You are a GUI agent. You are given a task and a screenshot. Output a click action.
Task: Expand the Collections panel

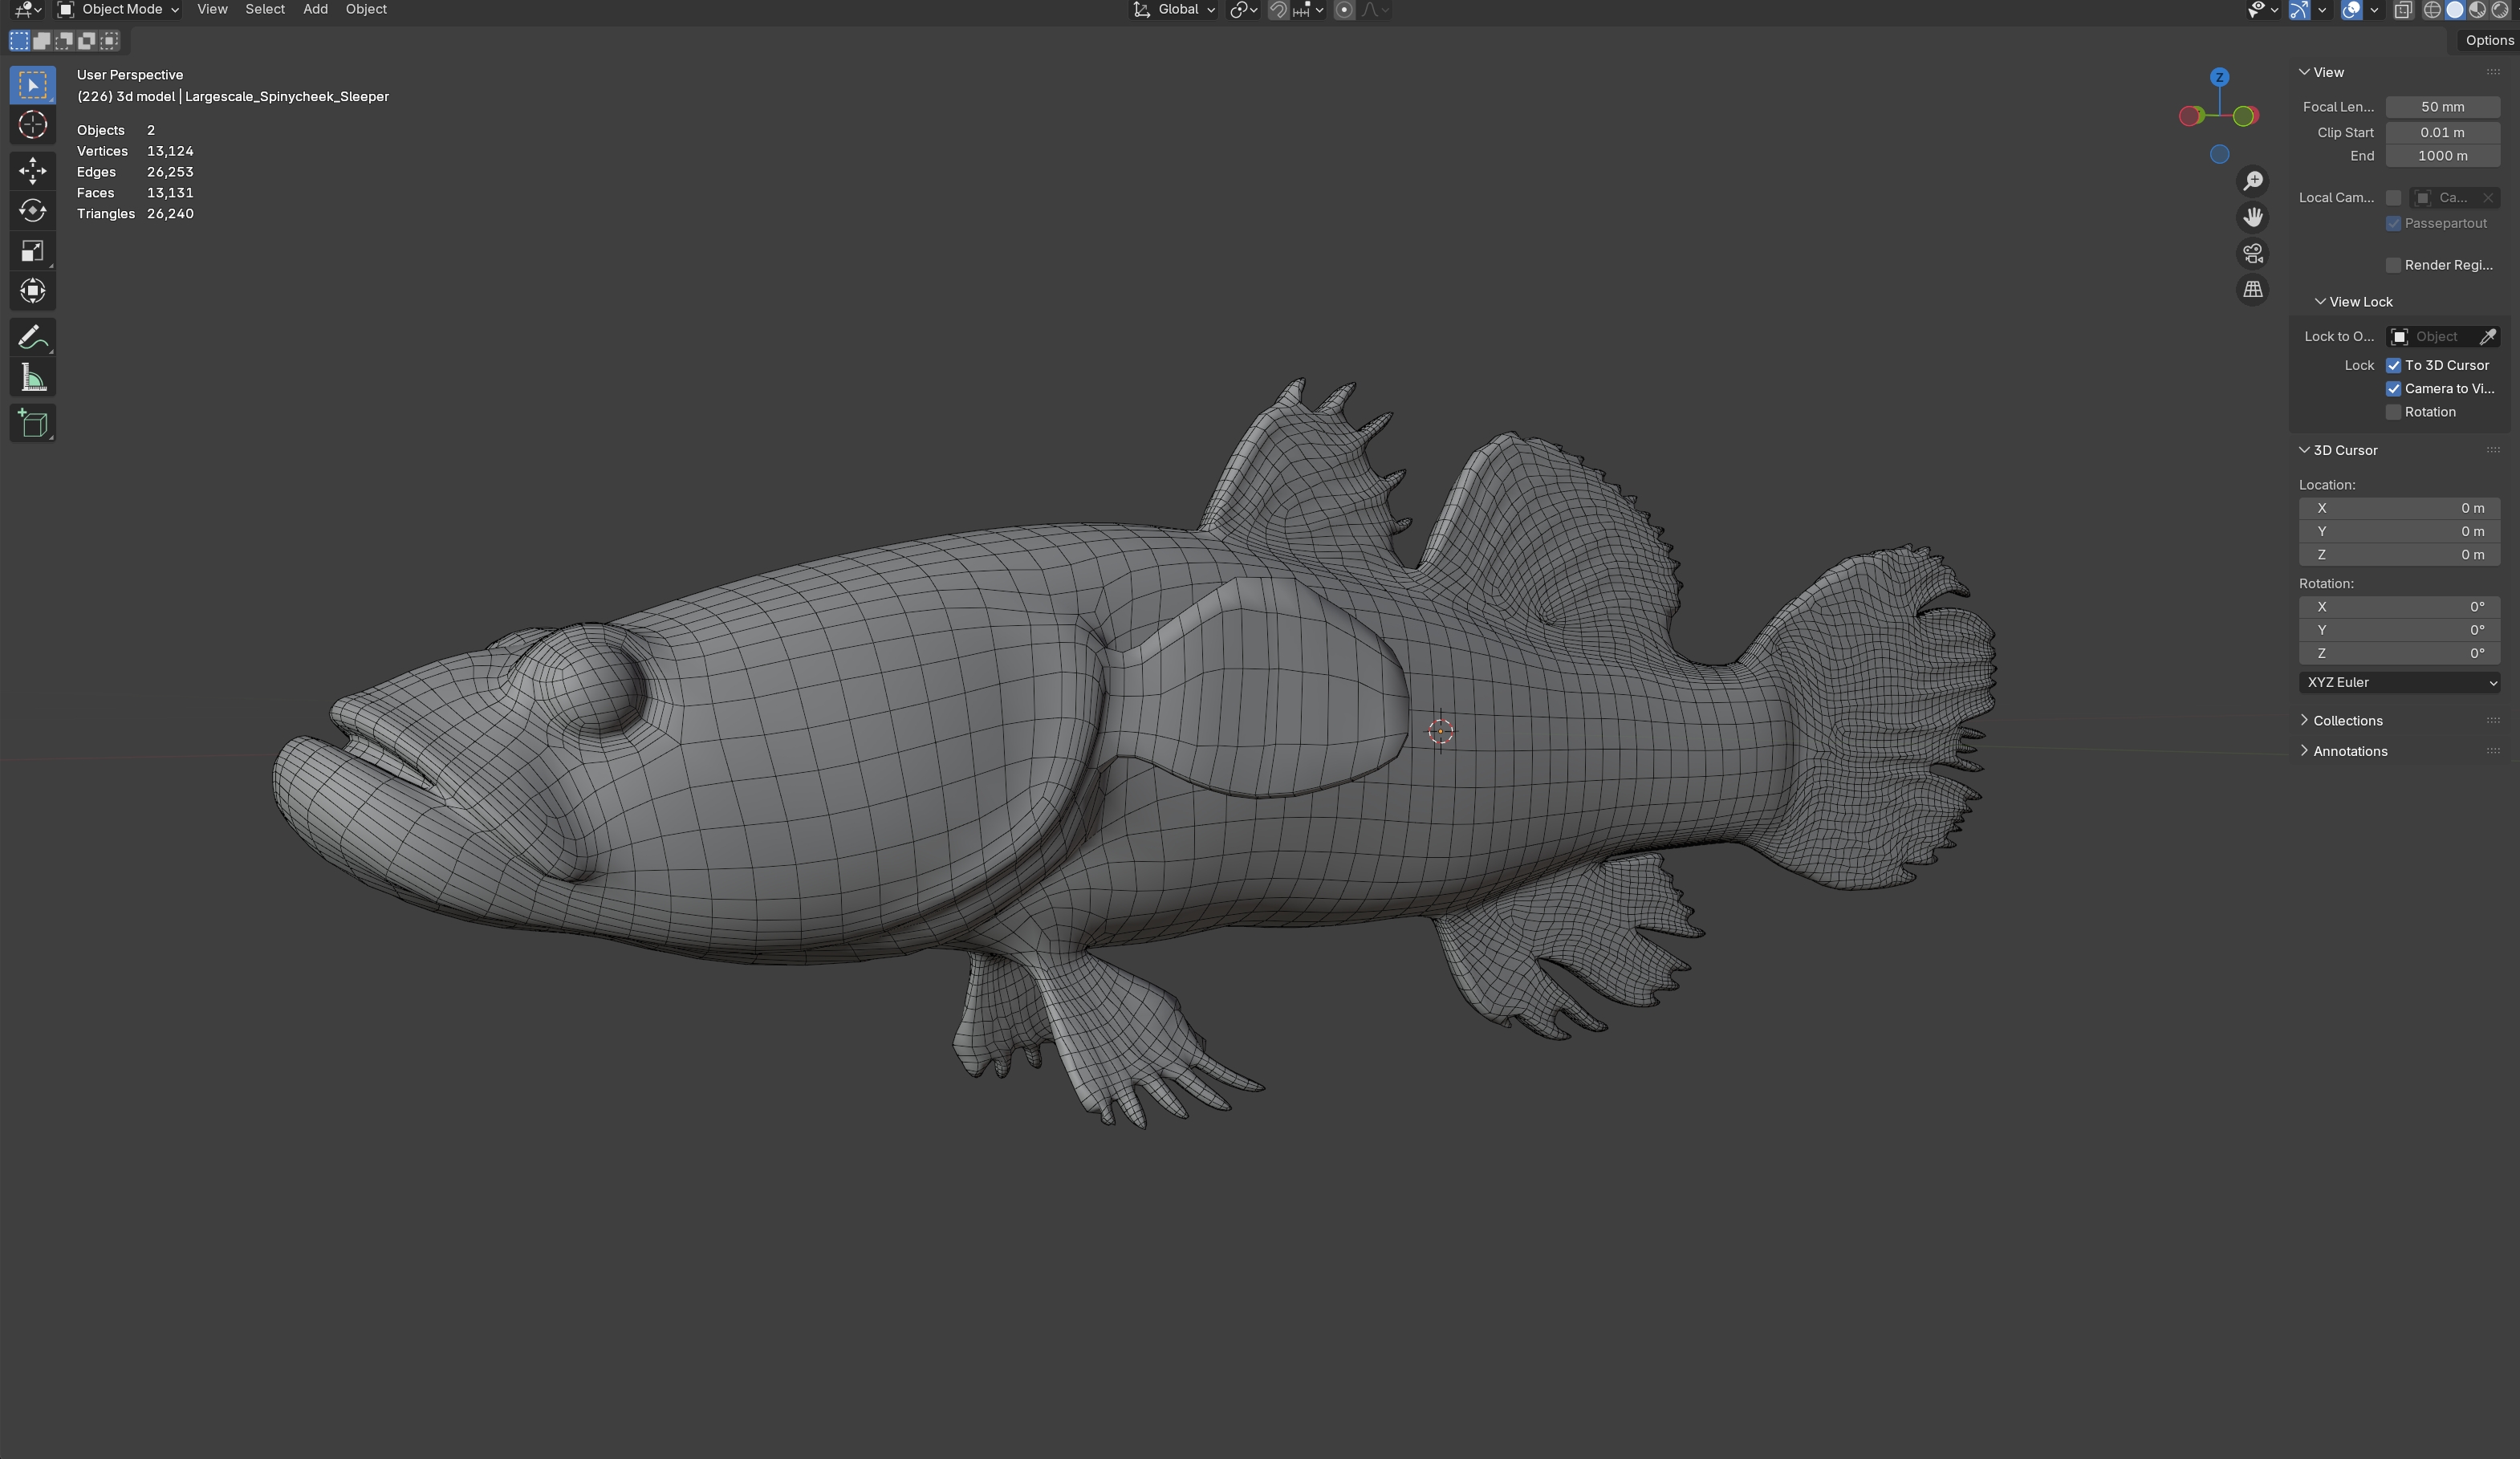pos(2346,720)
